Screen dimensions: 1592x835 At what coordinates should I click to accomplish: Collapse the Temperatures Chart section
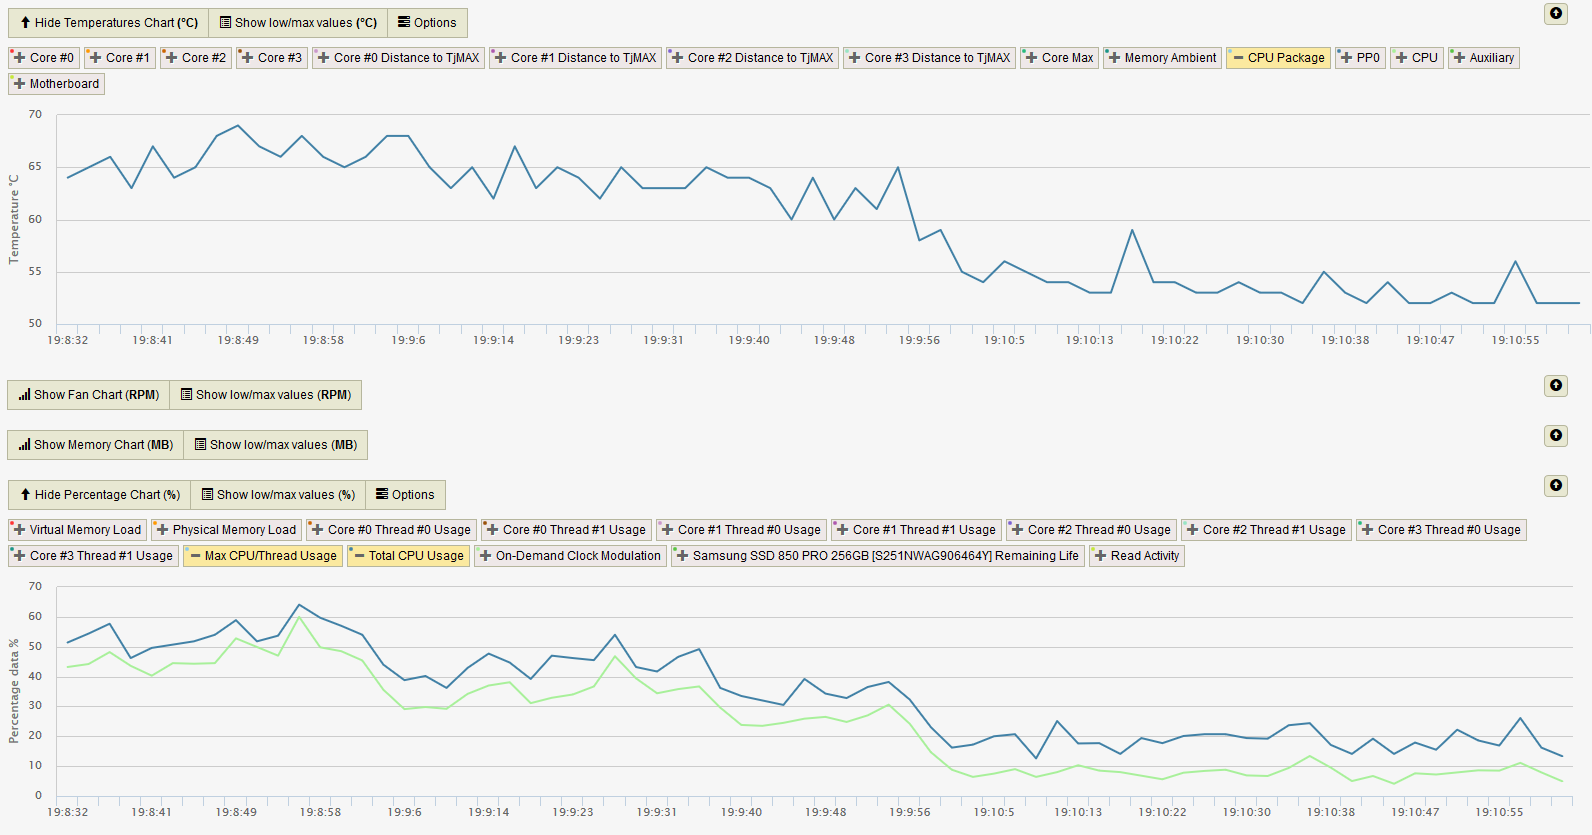point(108,23)
